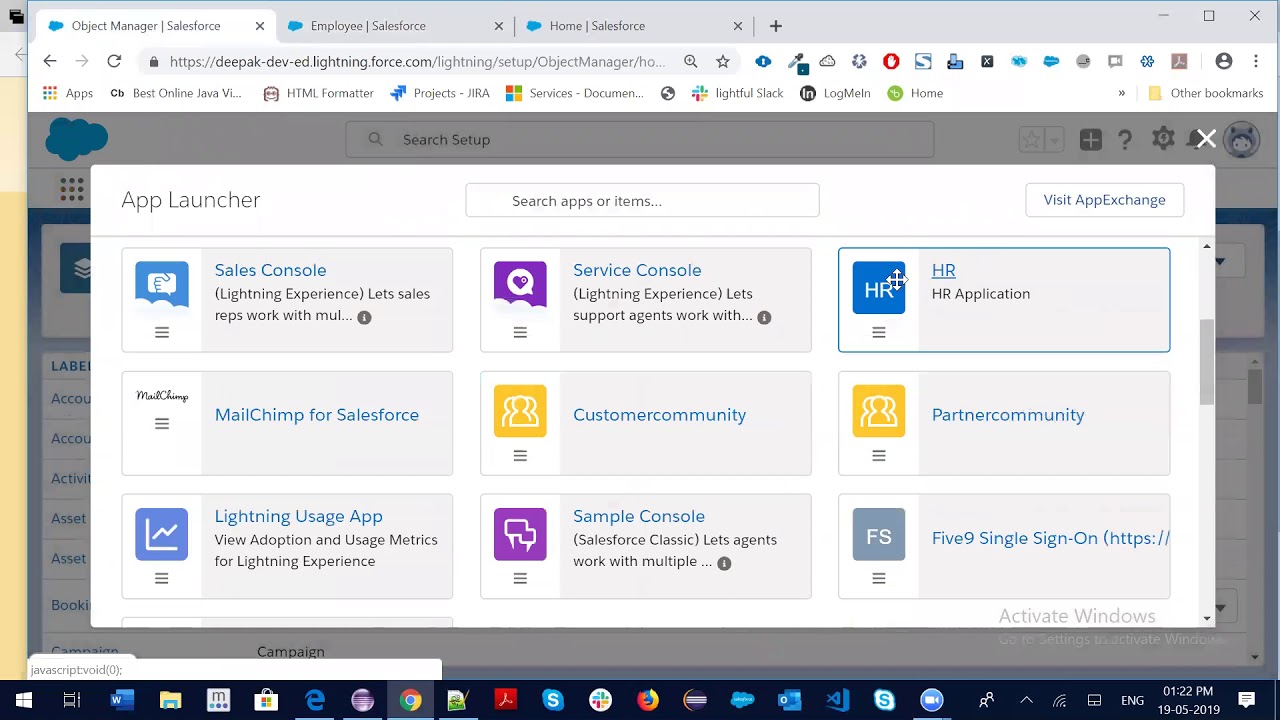Click the drag handle under the MailChimp logo

pos(162,424)
